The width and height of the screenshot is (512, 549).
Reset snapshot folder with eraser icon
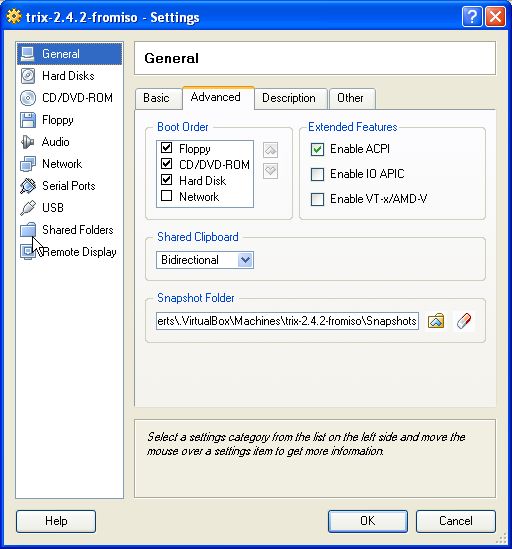click(x=464, y=321)
